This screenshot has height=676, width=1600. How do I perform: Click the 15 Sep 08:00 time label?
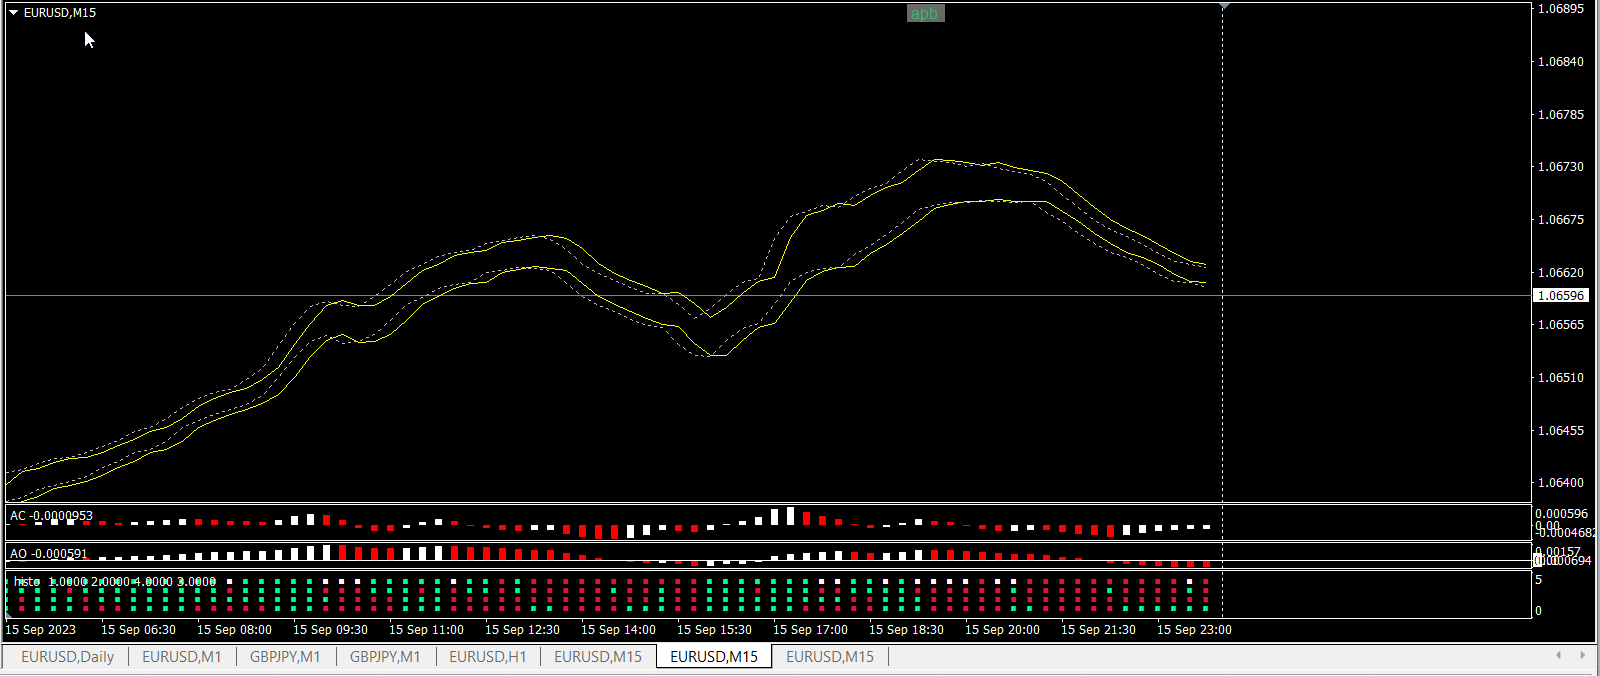[x=234, y=630]
